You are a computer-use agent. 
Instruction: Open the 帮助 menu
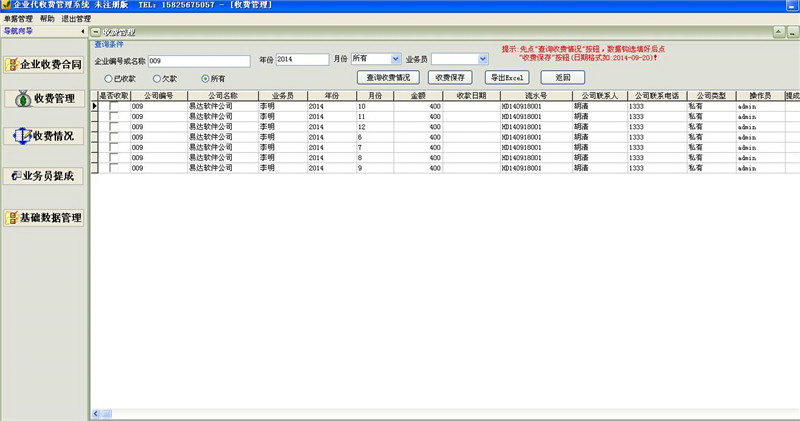tap(48, 19)
